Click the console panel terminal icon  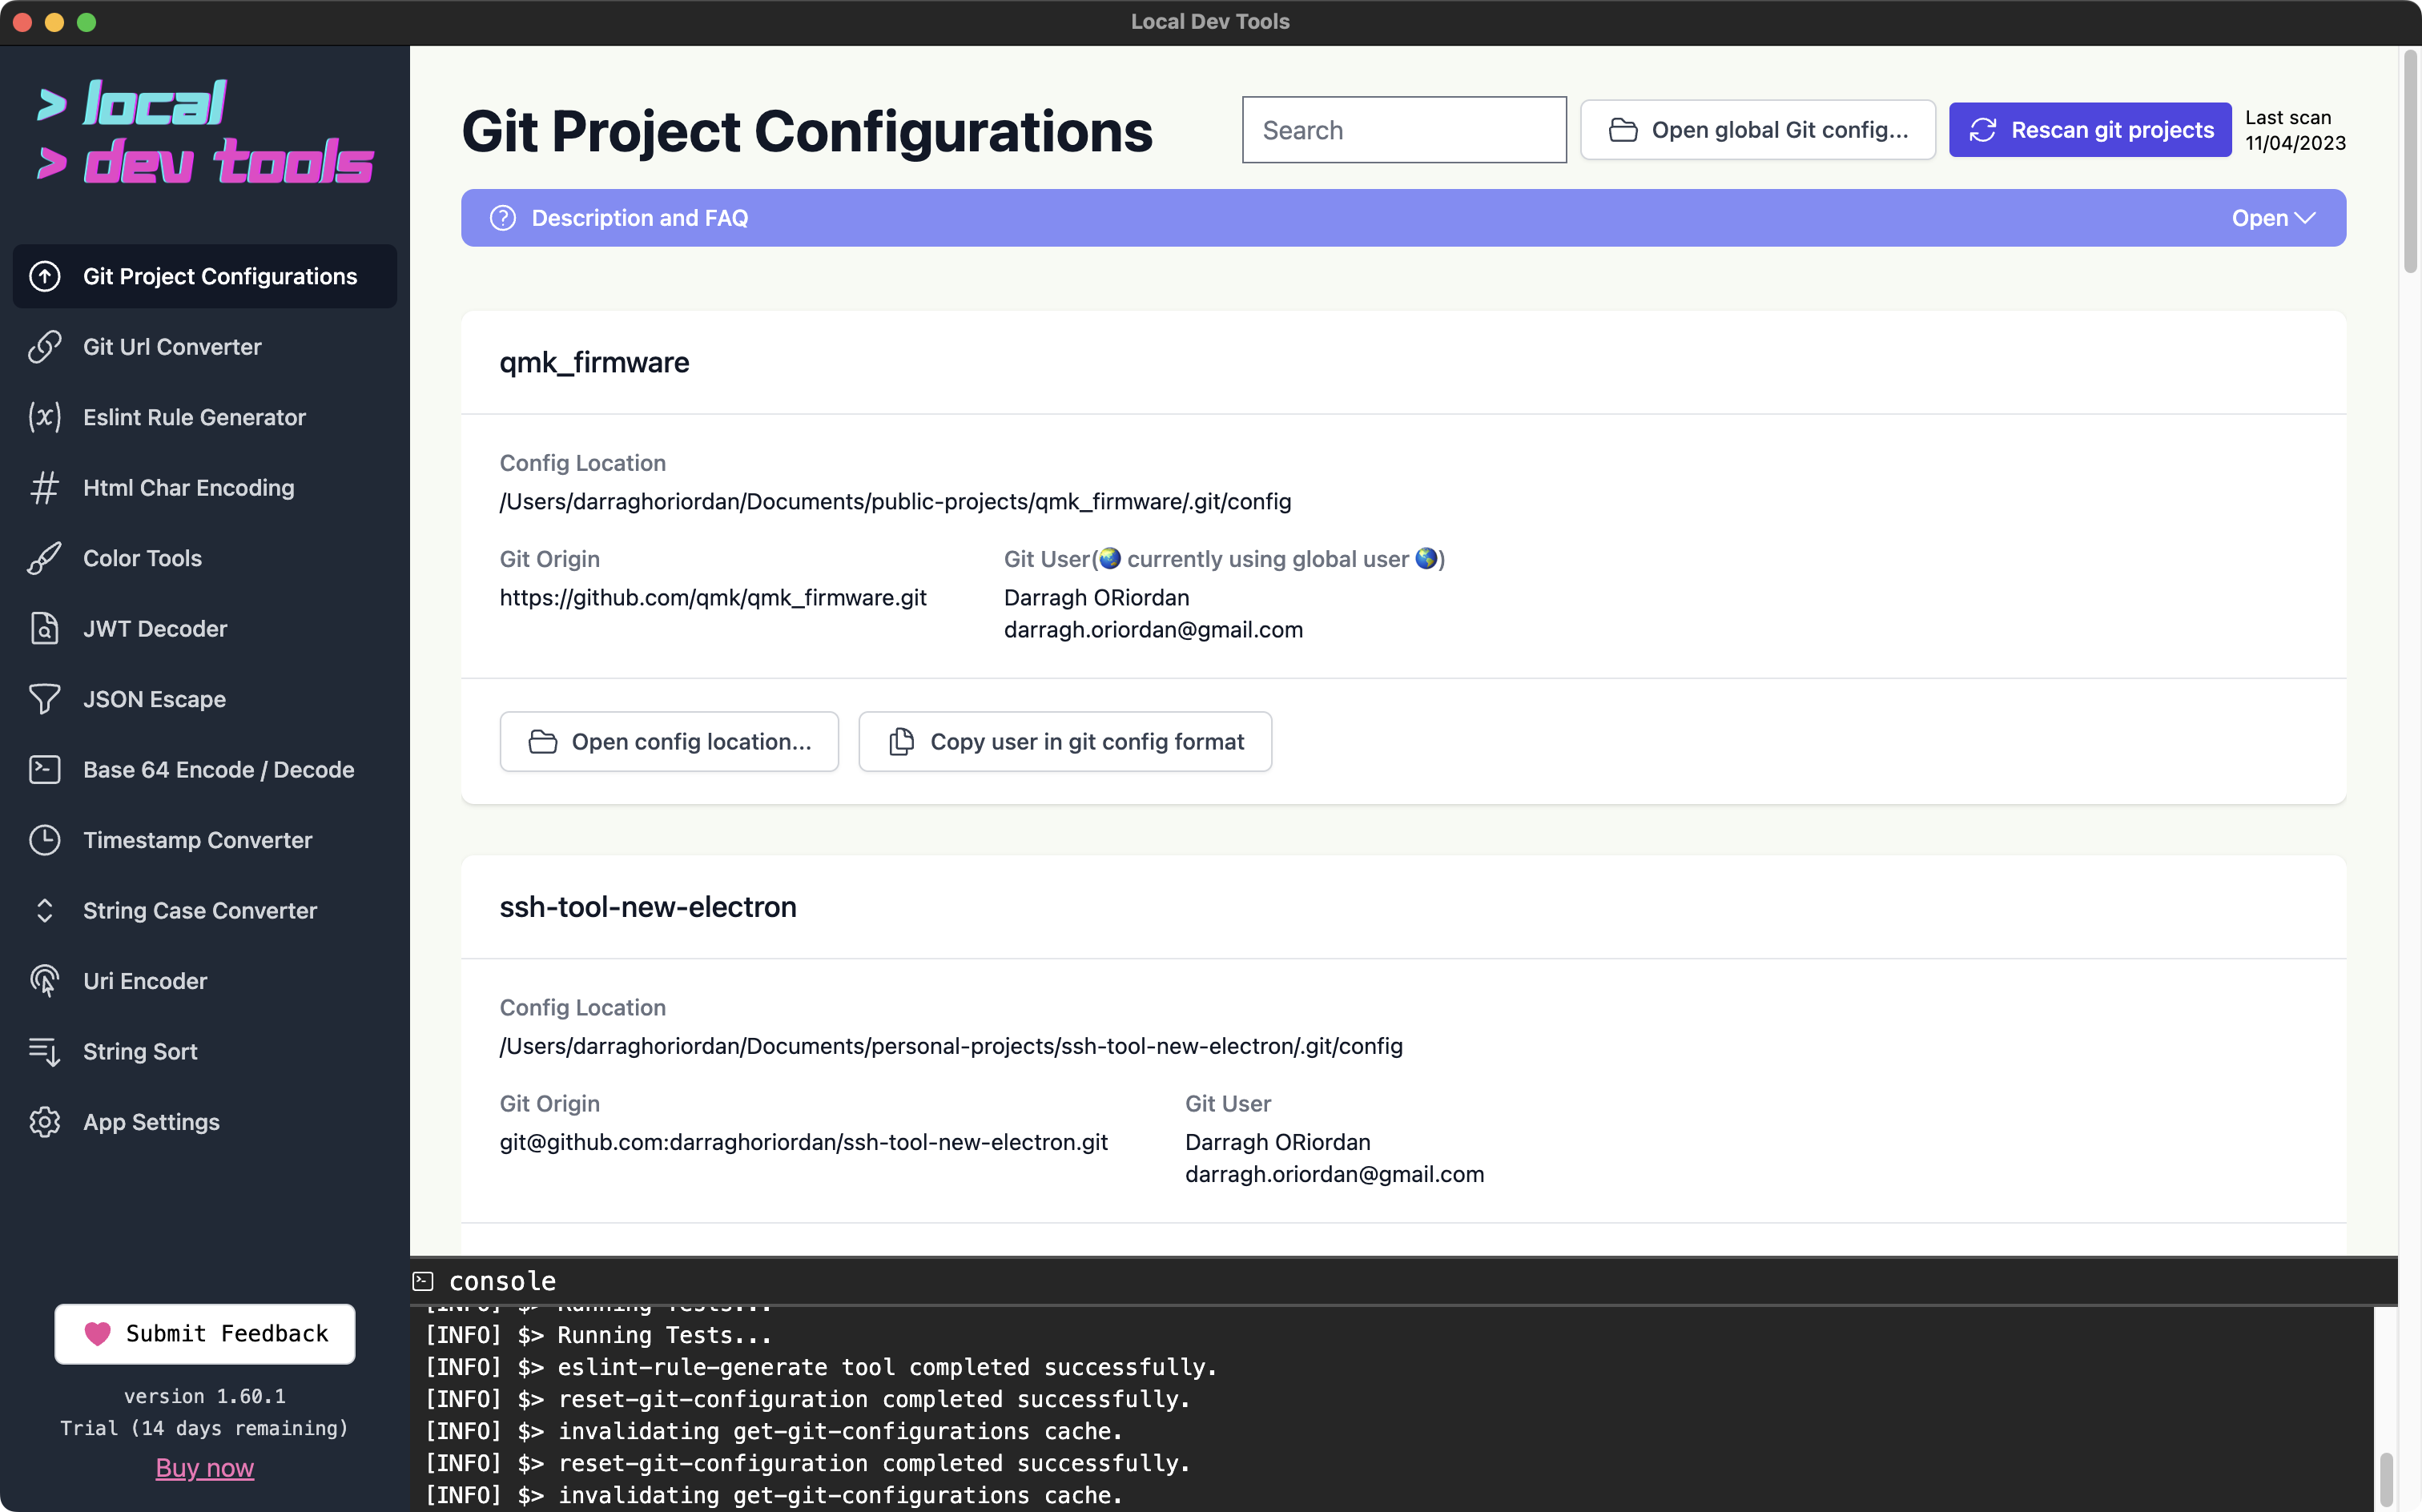click(423, 1281)
